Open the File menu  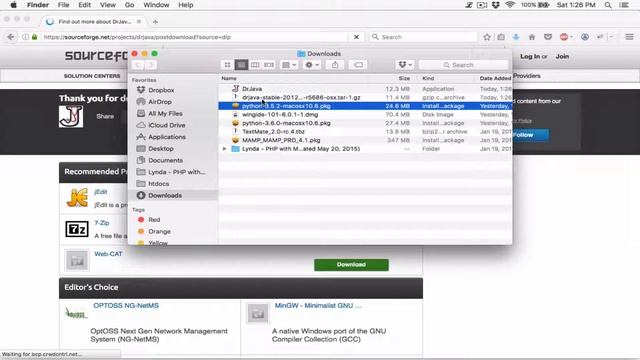(x=63, y=5)
